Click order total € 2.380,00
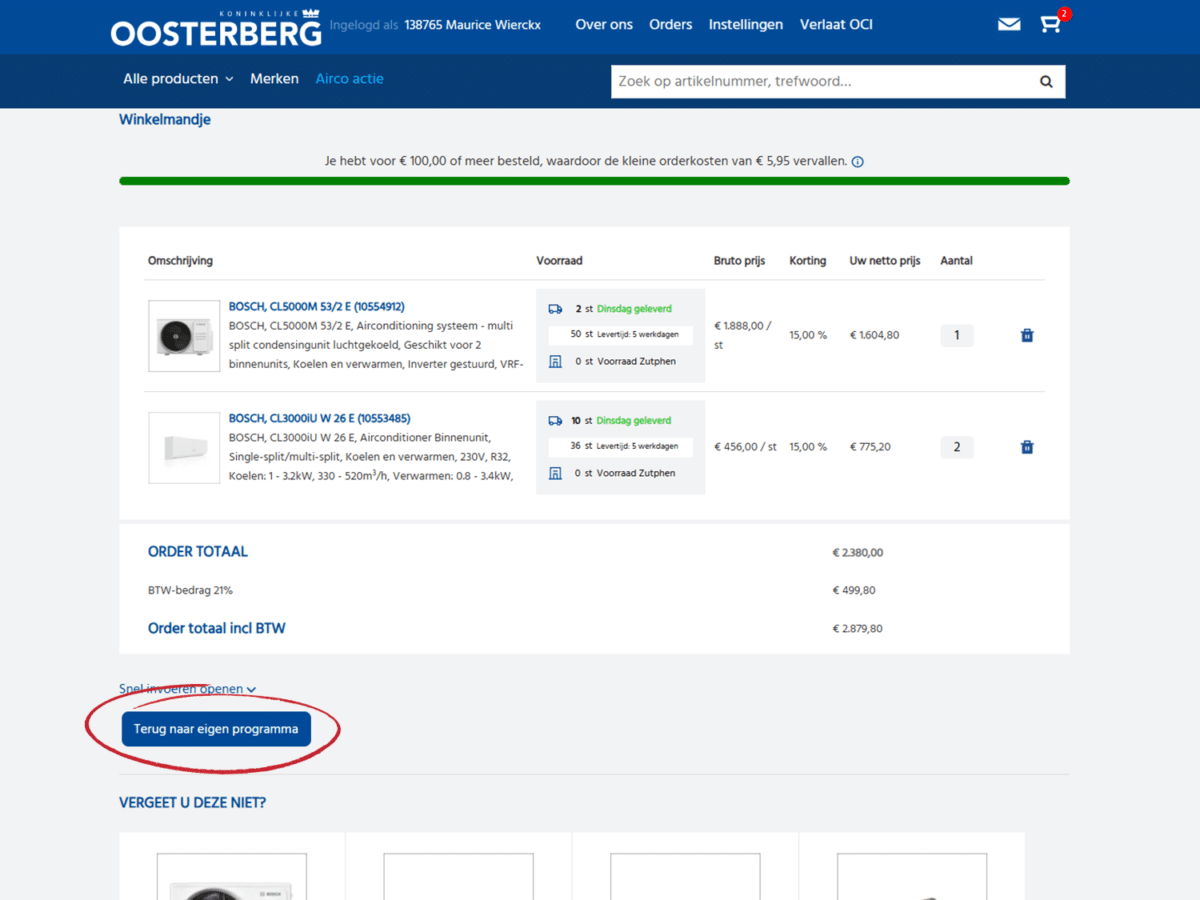1200x900 pixels. [x=858, y=552]
